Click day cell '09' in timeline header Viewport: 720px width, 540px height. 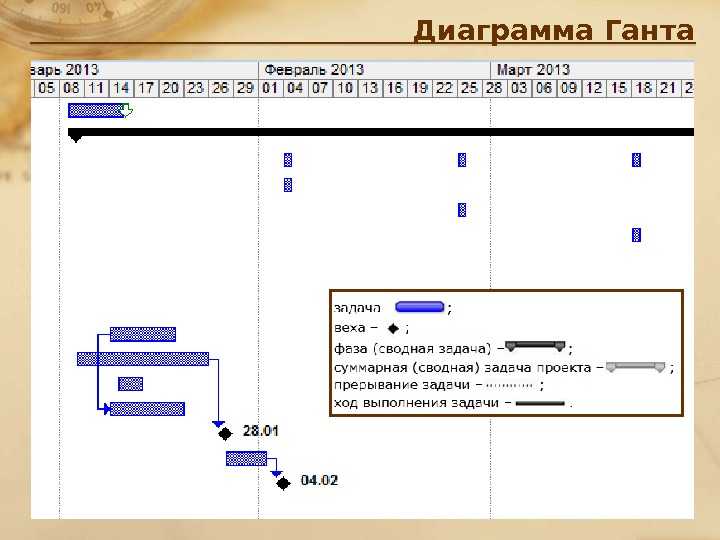(568, 88)
